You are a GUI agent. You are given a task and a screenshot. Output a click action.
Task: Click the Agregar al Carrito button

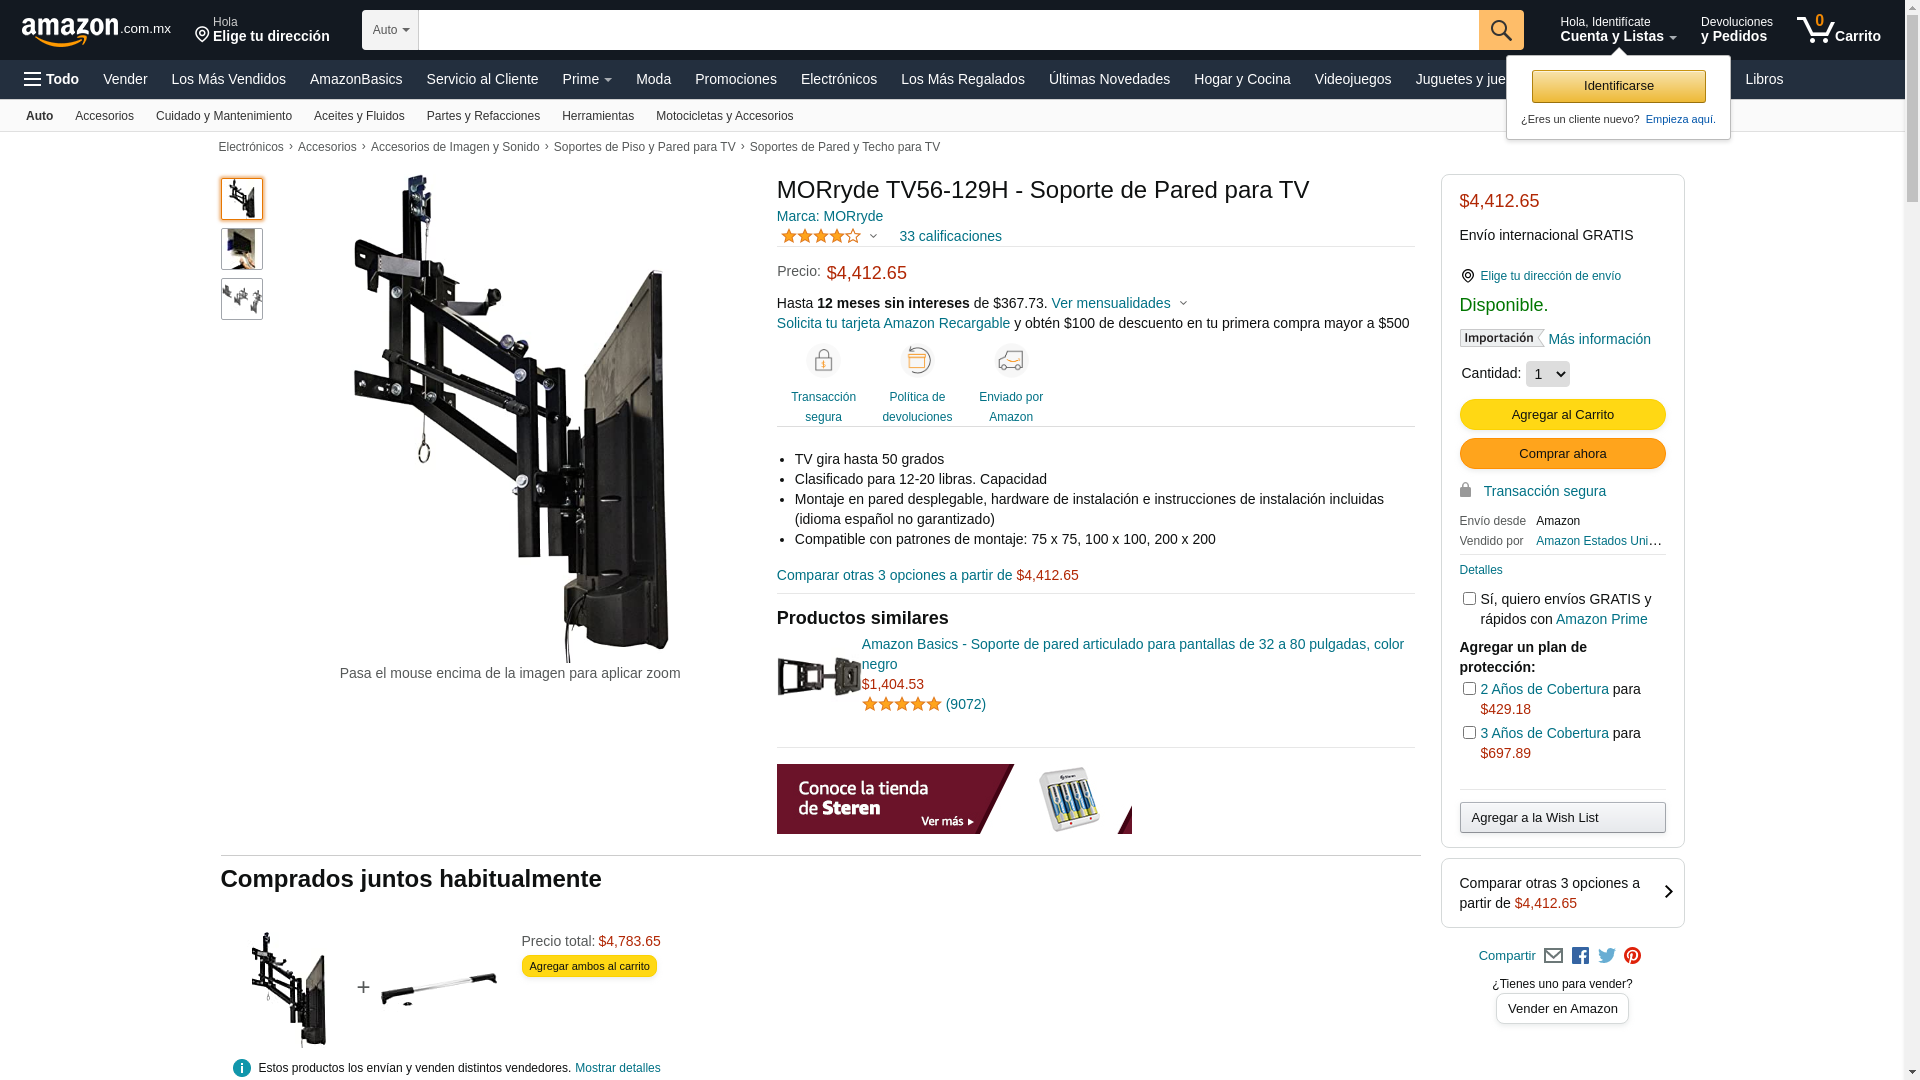(1562, 415)
